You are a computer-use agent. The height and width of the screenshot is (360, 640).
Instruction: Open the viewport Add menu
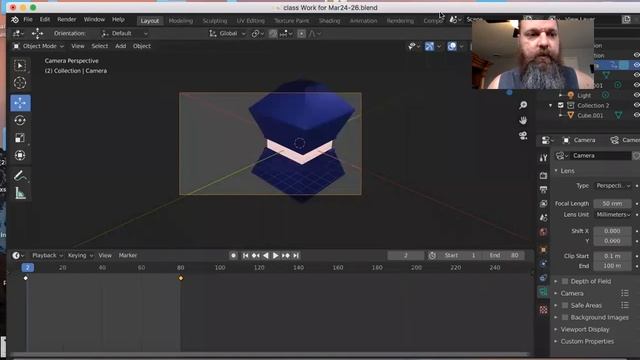click(x=120, y=46)
